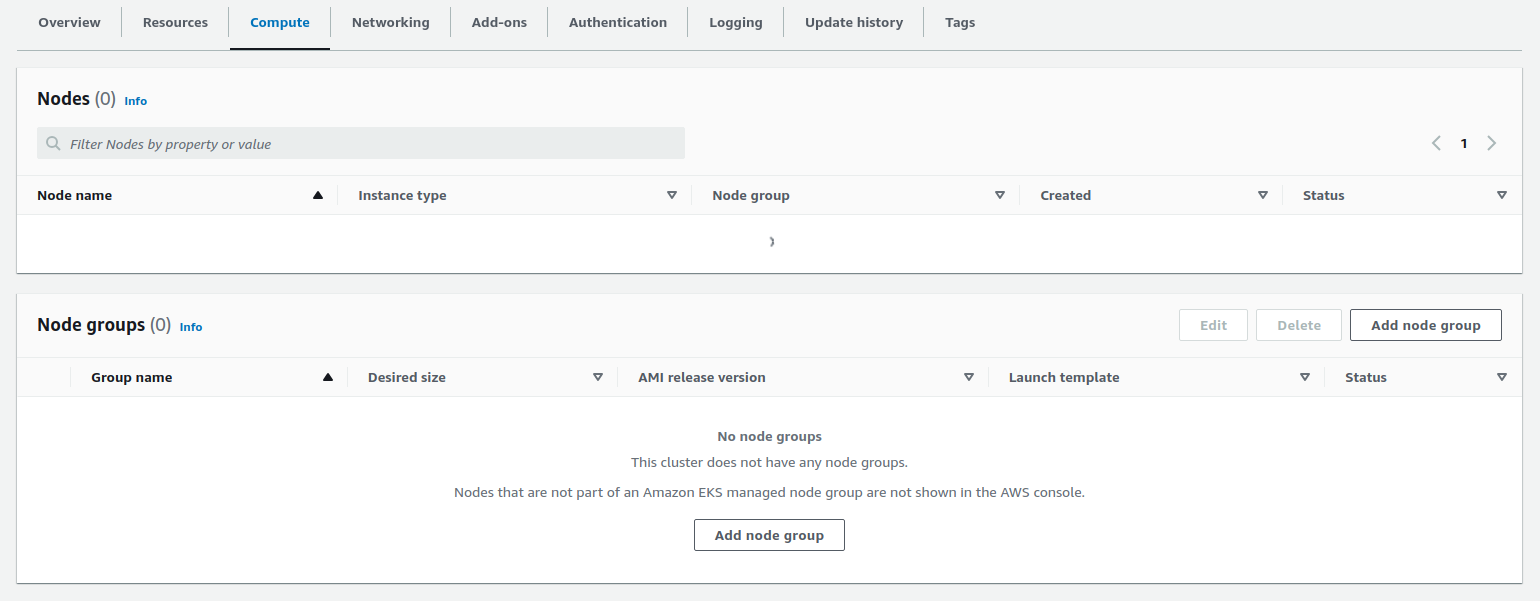Open the Launch template column filter icon

point(1305,377)
